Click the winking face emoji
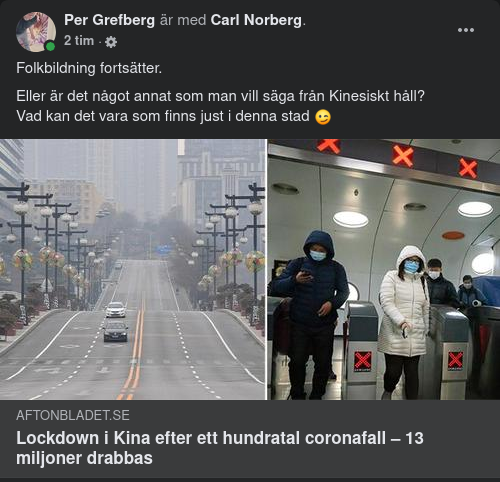This screenshot has width=500, height=482. (323, 117)
